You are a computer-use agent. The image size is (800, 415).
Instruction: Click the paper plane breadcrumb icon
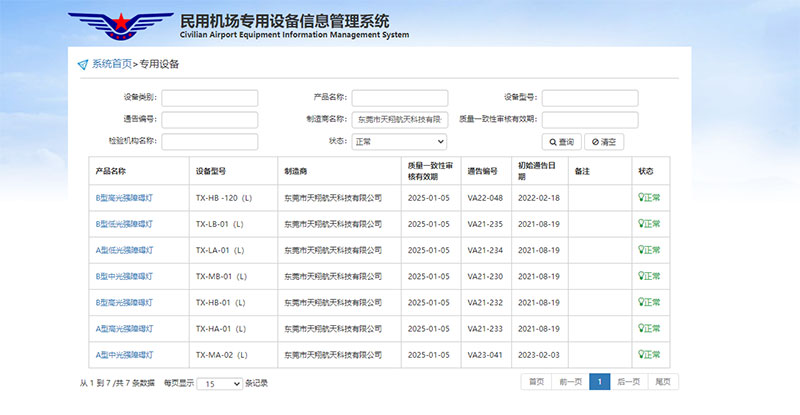pos(82,64)
